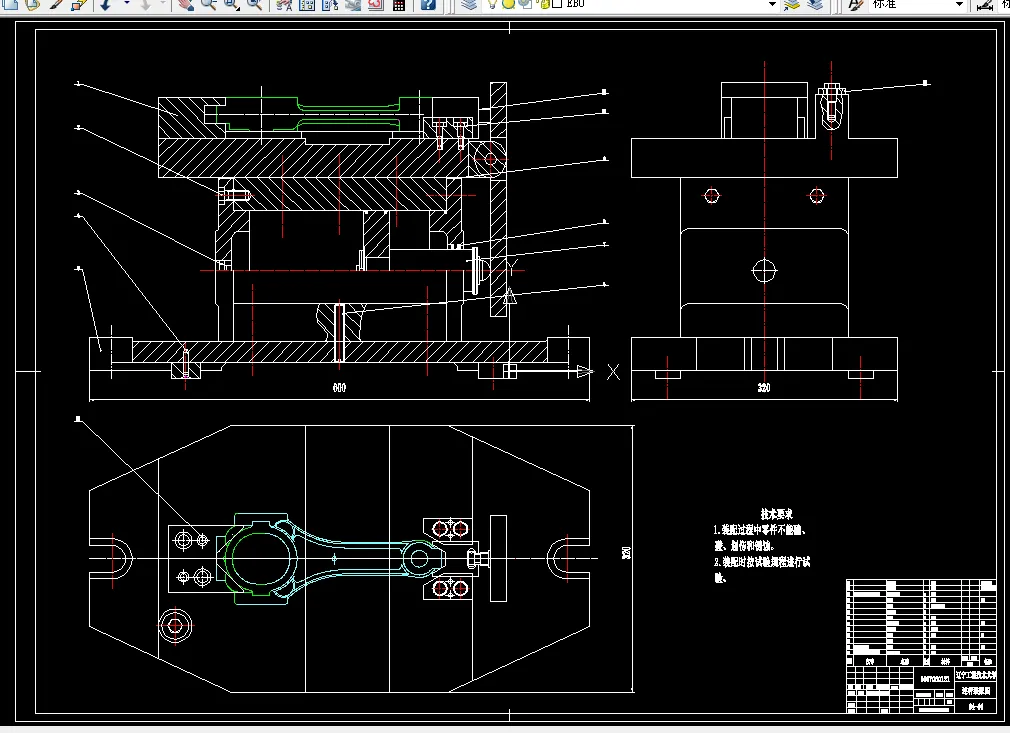Toggle the layer freeze sun icon
This screenshot has height=733, width=1010.
click(508, 4)
